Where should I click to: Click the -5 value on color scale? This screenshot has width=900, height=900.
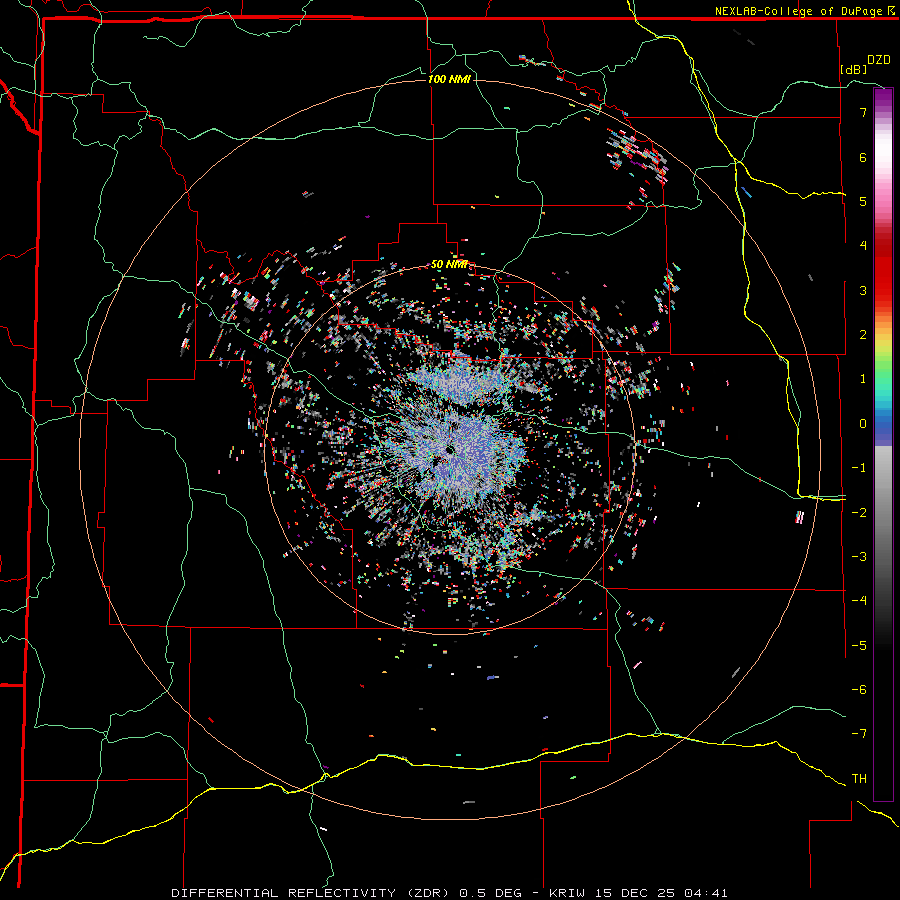click(859, 646)
